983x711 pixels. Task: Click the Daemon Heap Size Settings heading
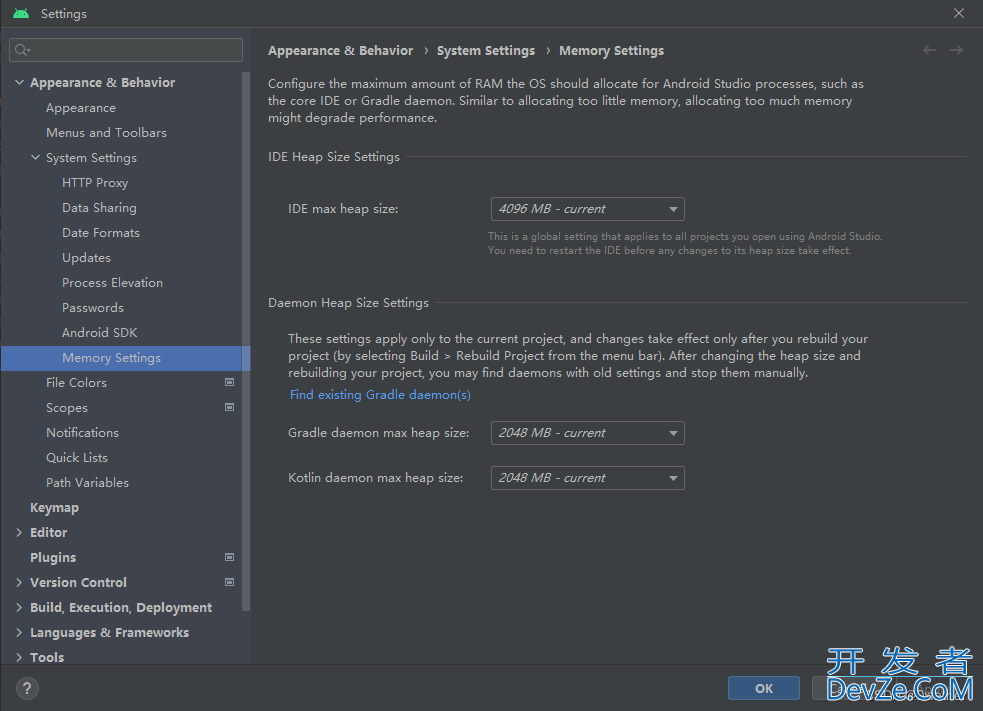(349, 303)
